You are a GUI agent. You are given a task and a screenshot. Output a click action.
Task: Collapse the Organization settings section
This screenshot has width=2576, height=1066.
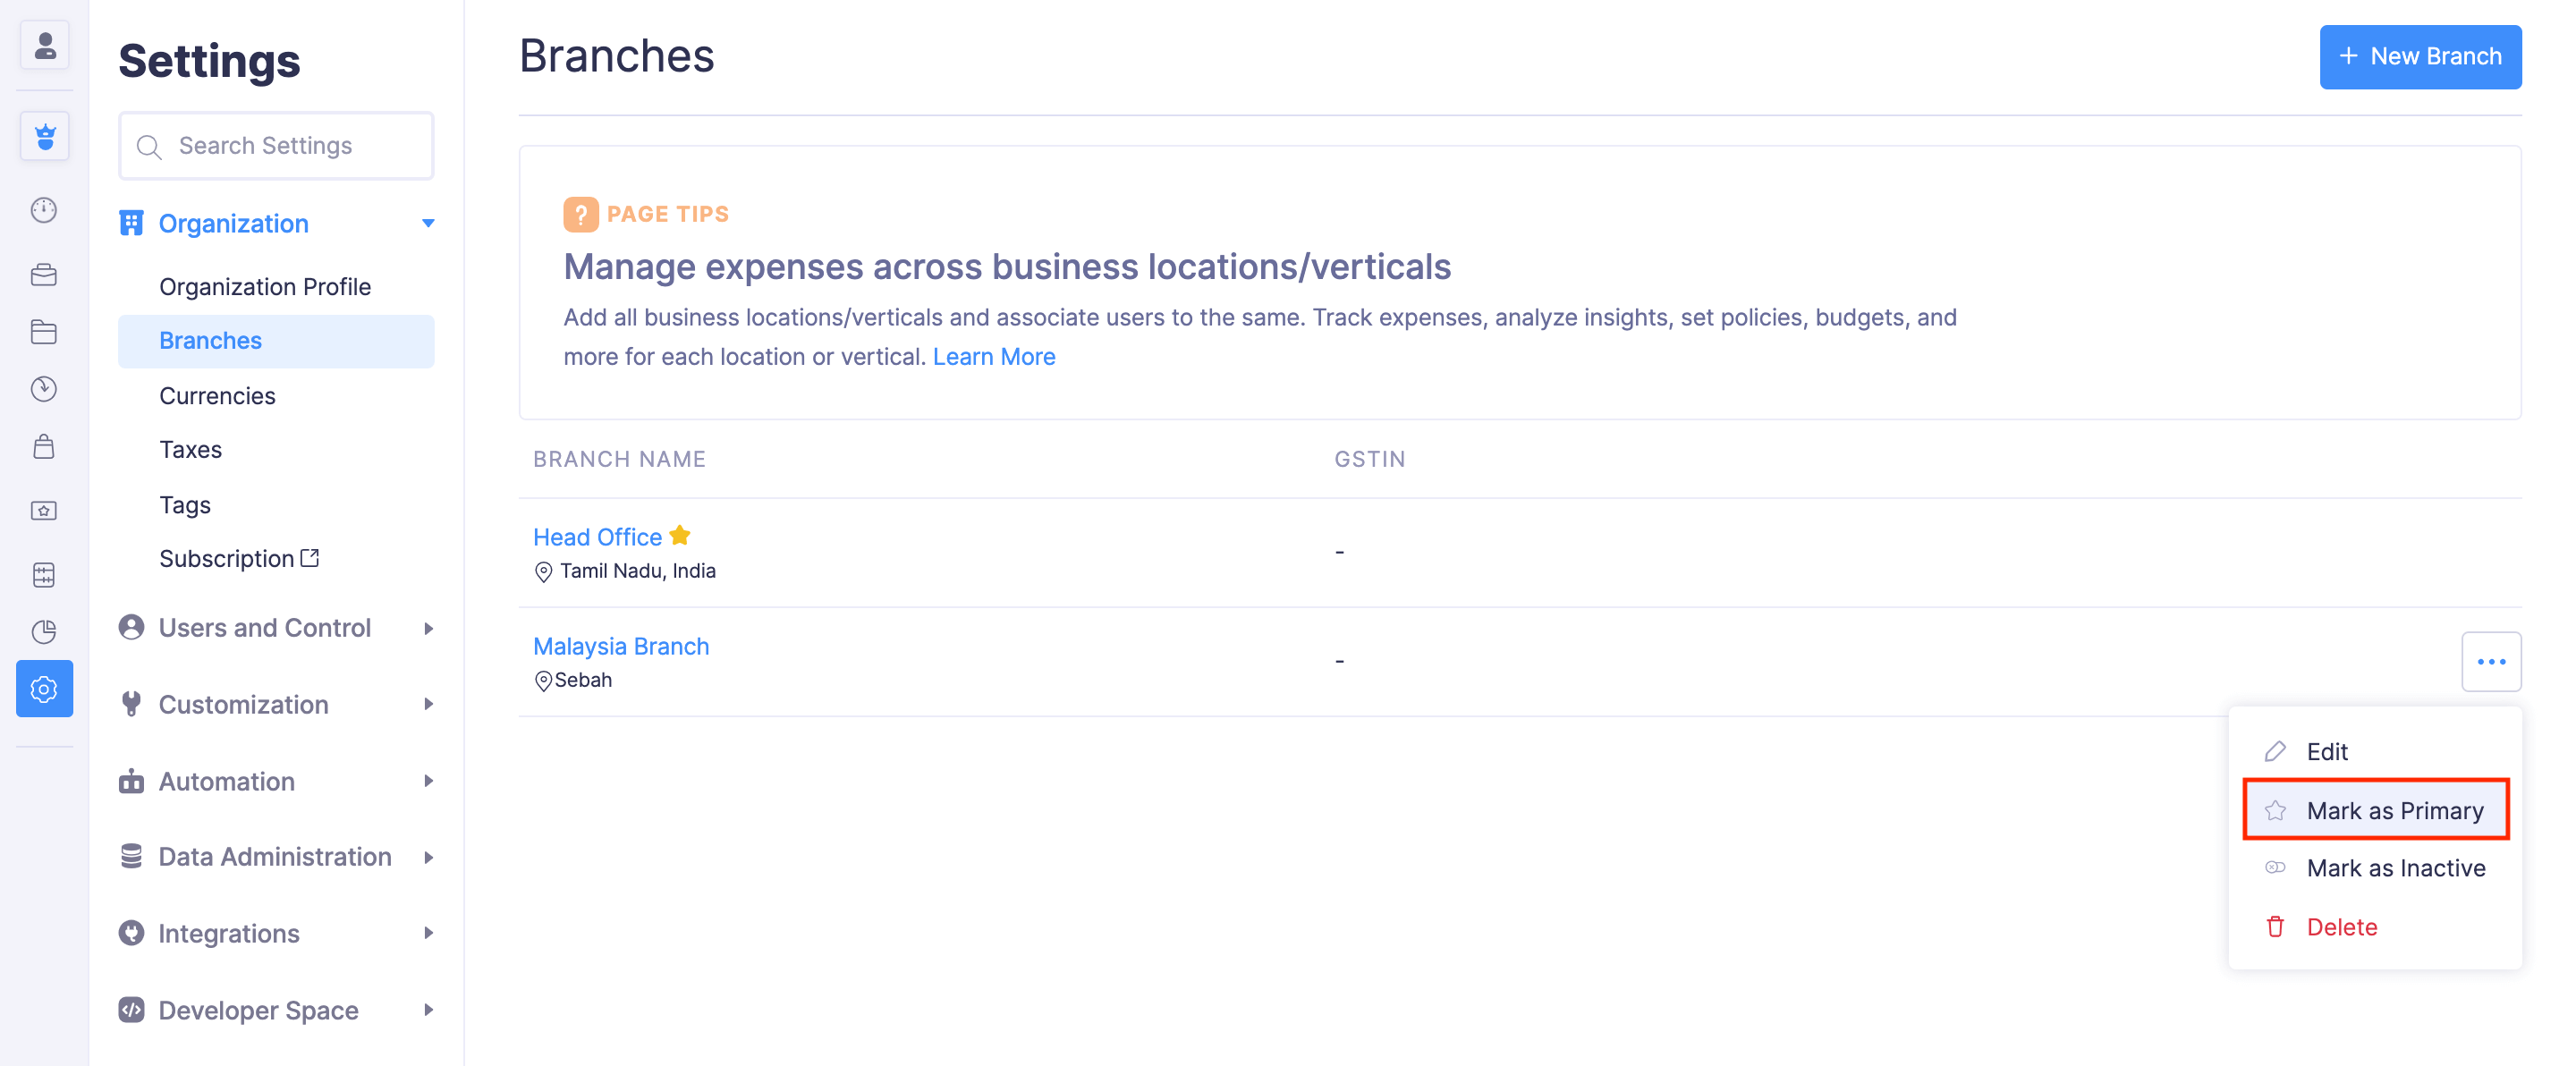tap(428, 223)
